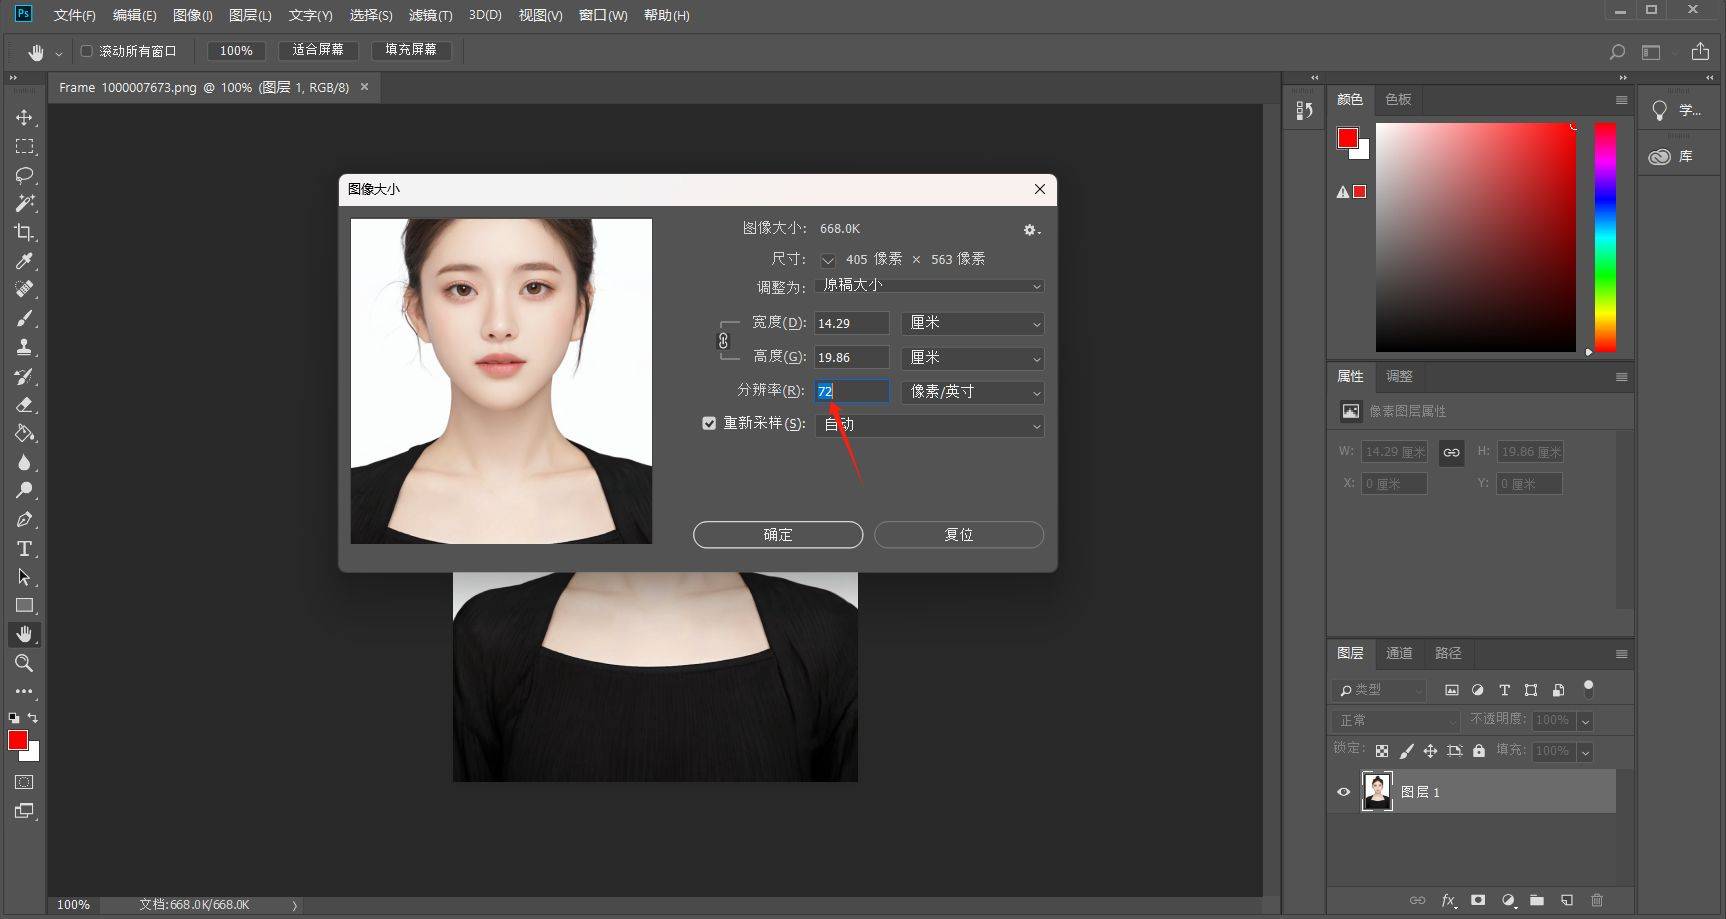The height and width of the screenshot is (919, 1726).
Task: Select the Crop tool
Action: click(24, 232)
